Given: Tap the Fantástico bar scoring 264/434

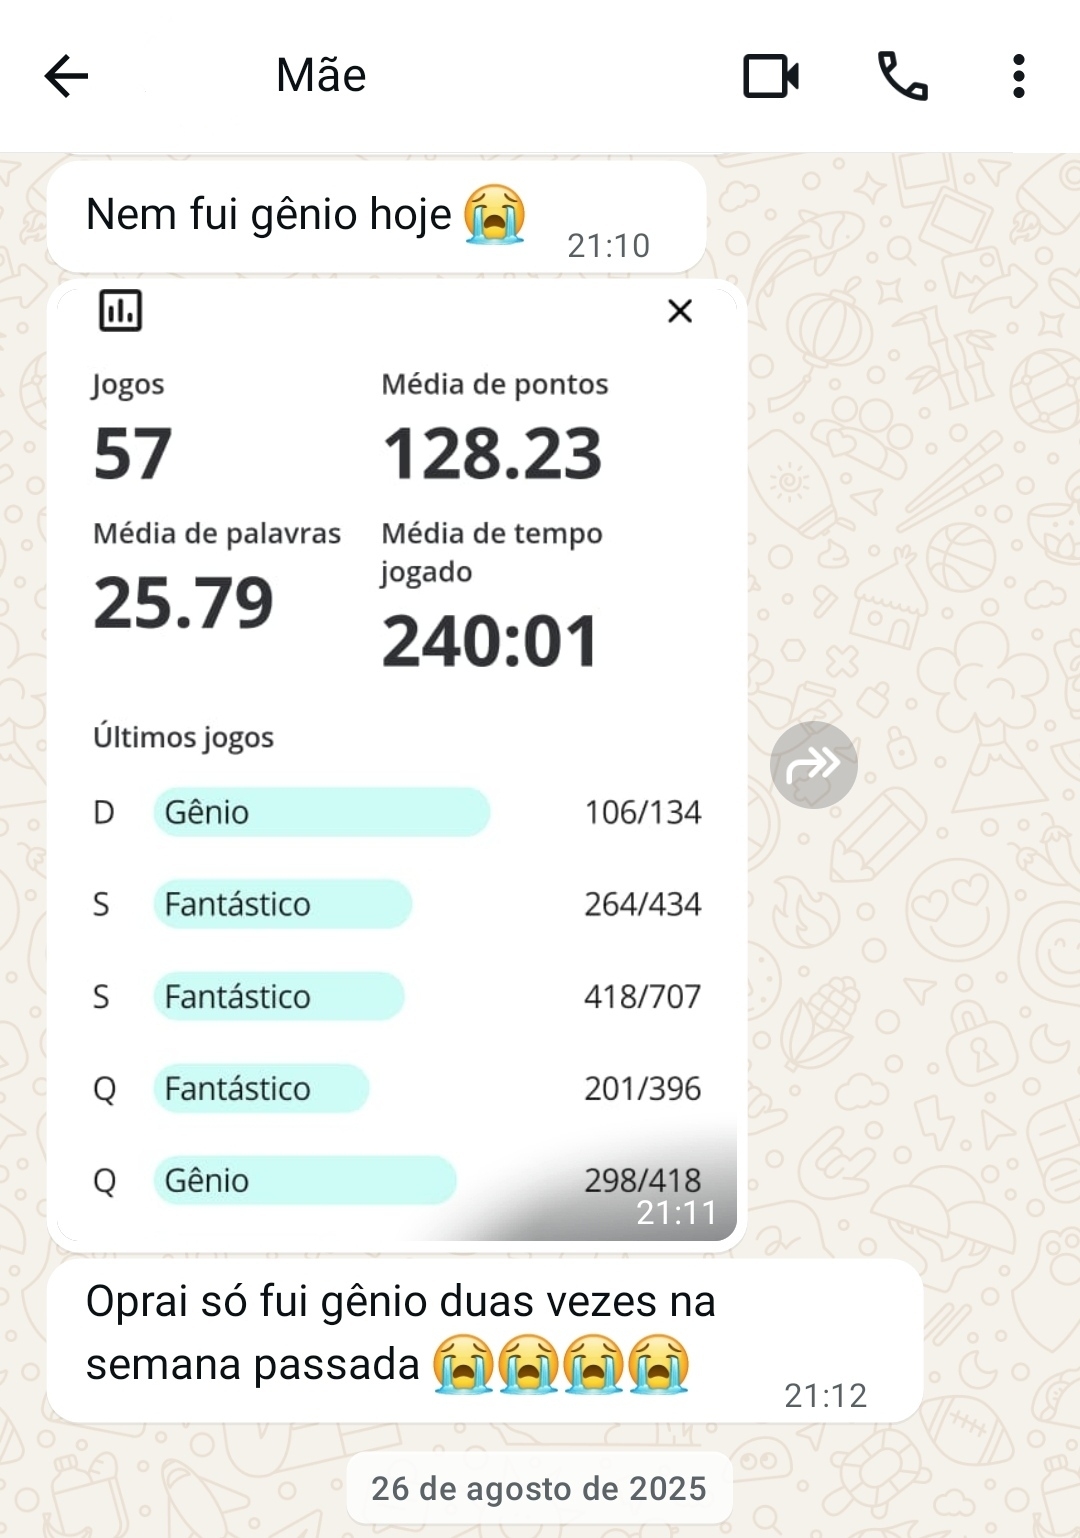Looking at the screenshot, I should tap(282, 904).
